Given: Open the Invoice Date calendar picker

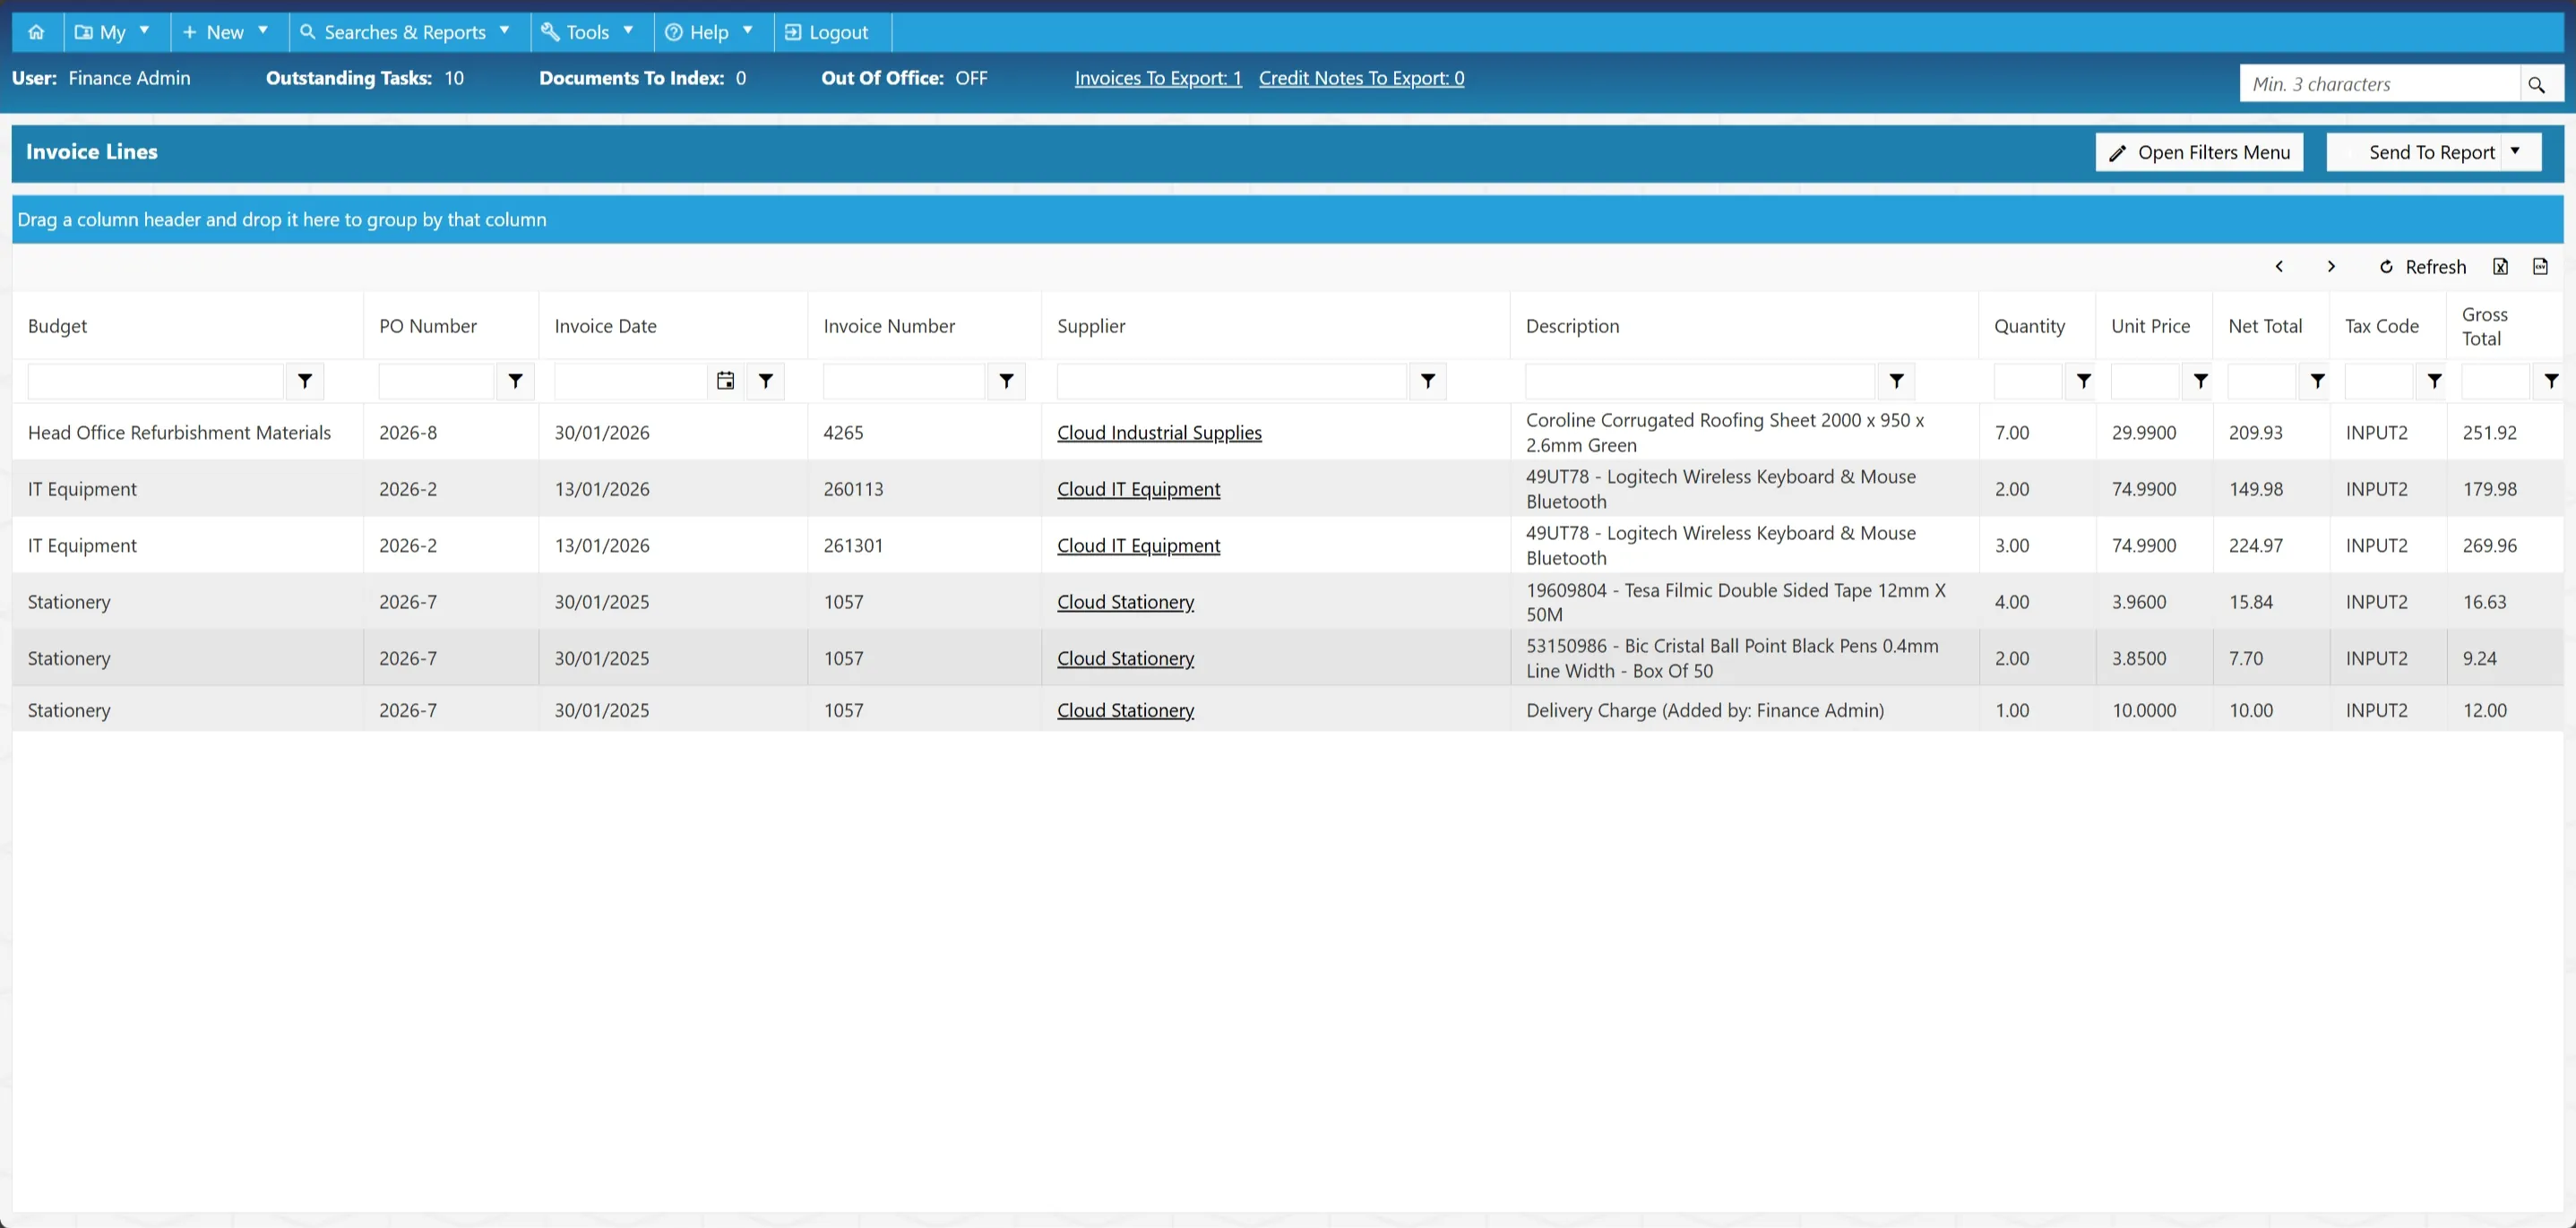Looking at the screenshot, I should pos(725,381).
